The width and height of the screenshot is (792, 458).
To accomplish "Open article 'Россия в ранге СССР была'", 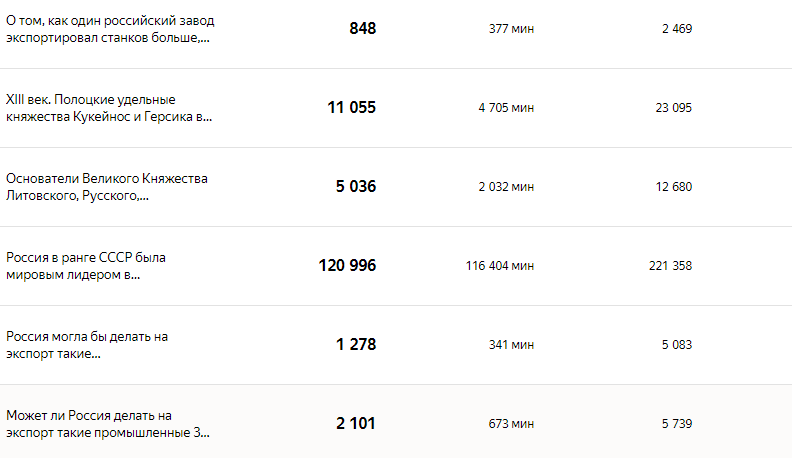I will click(86, 266).
